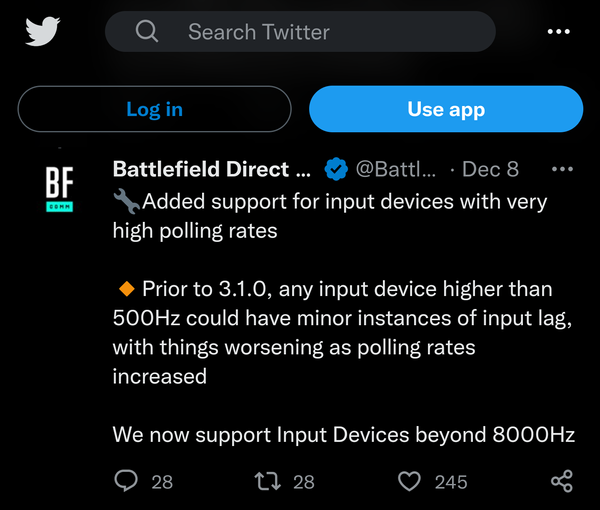
Task: Focus the Search Twitter field
Action: tap(300, 32)
